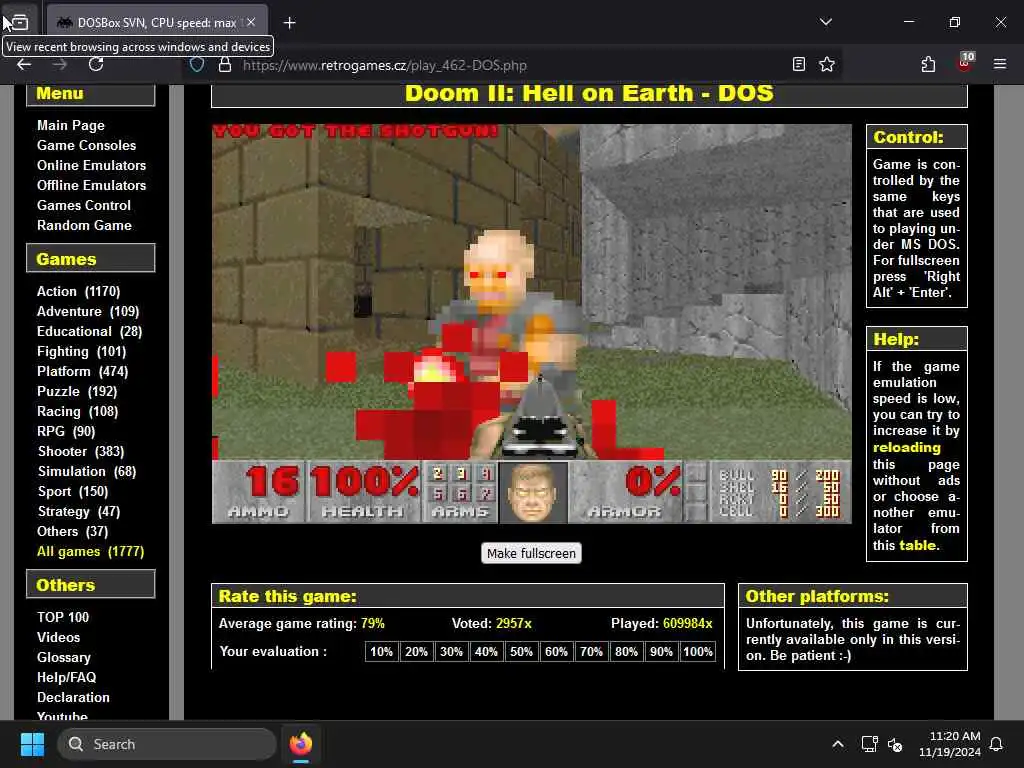Rate the game 60%

coord(556,652)
